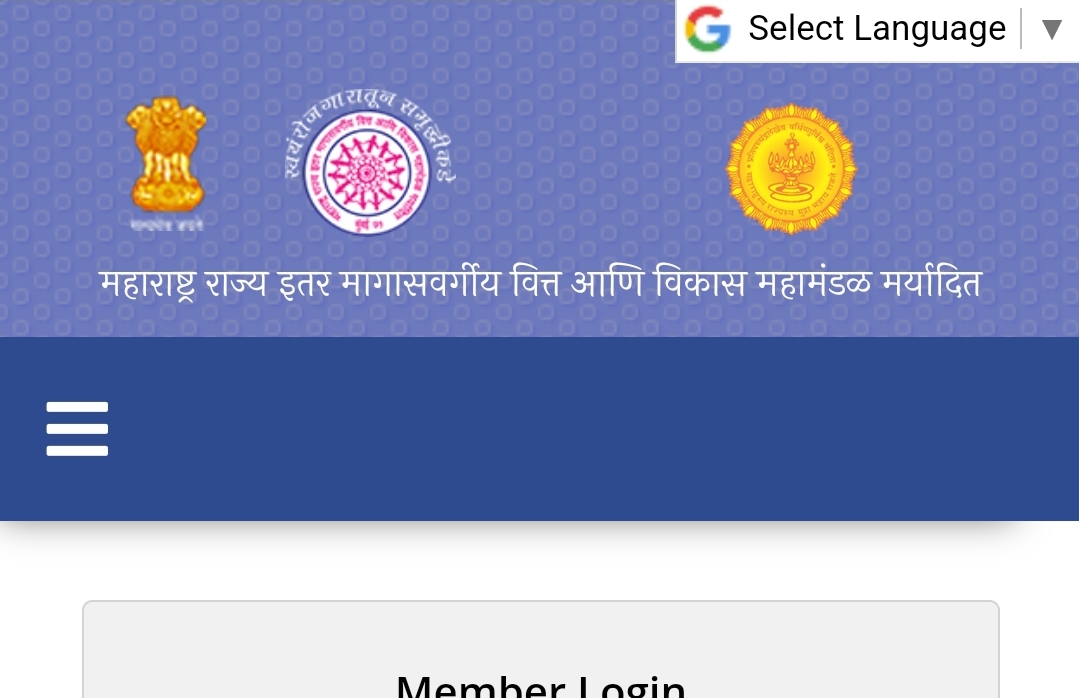This screenshot has height=698, width=1079.
Task: Click the Marathi corporation title text
Action: pos(540,284)
